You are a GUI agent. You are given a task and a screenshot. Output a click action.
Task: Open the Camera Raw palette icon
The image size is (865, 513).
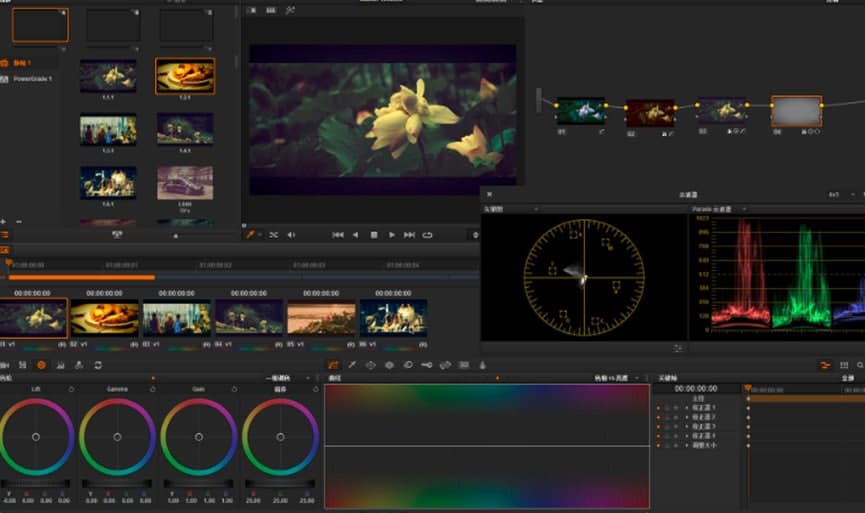point(7,366)
